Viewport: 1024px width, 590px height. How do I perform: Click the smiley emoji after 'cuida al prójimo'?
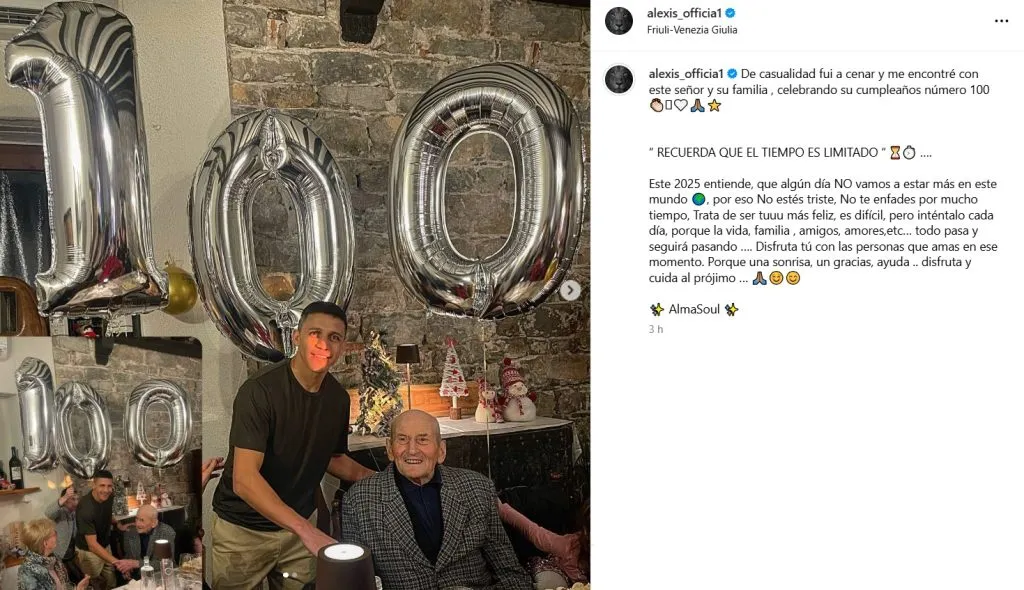[x=778, y=277]
